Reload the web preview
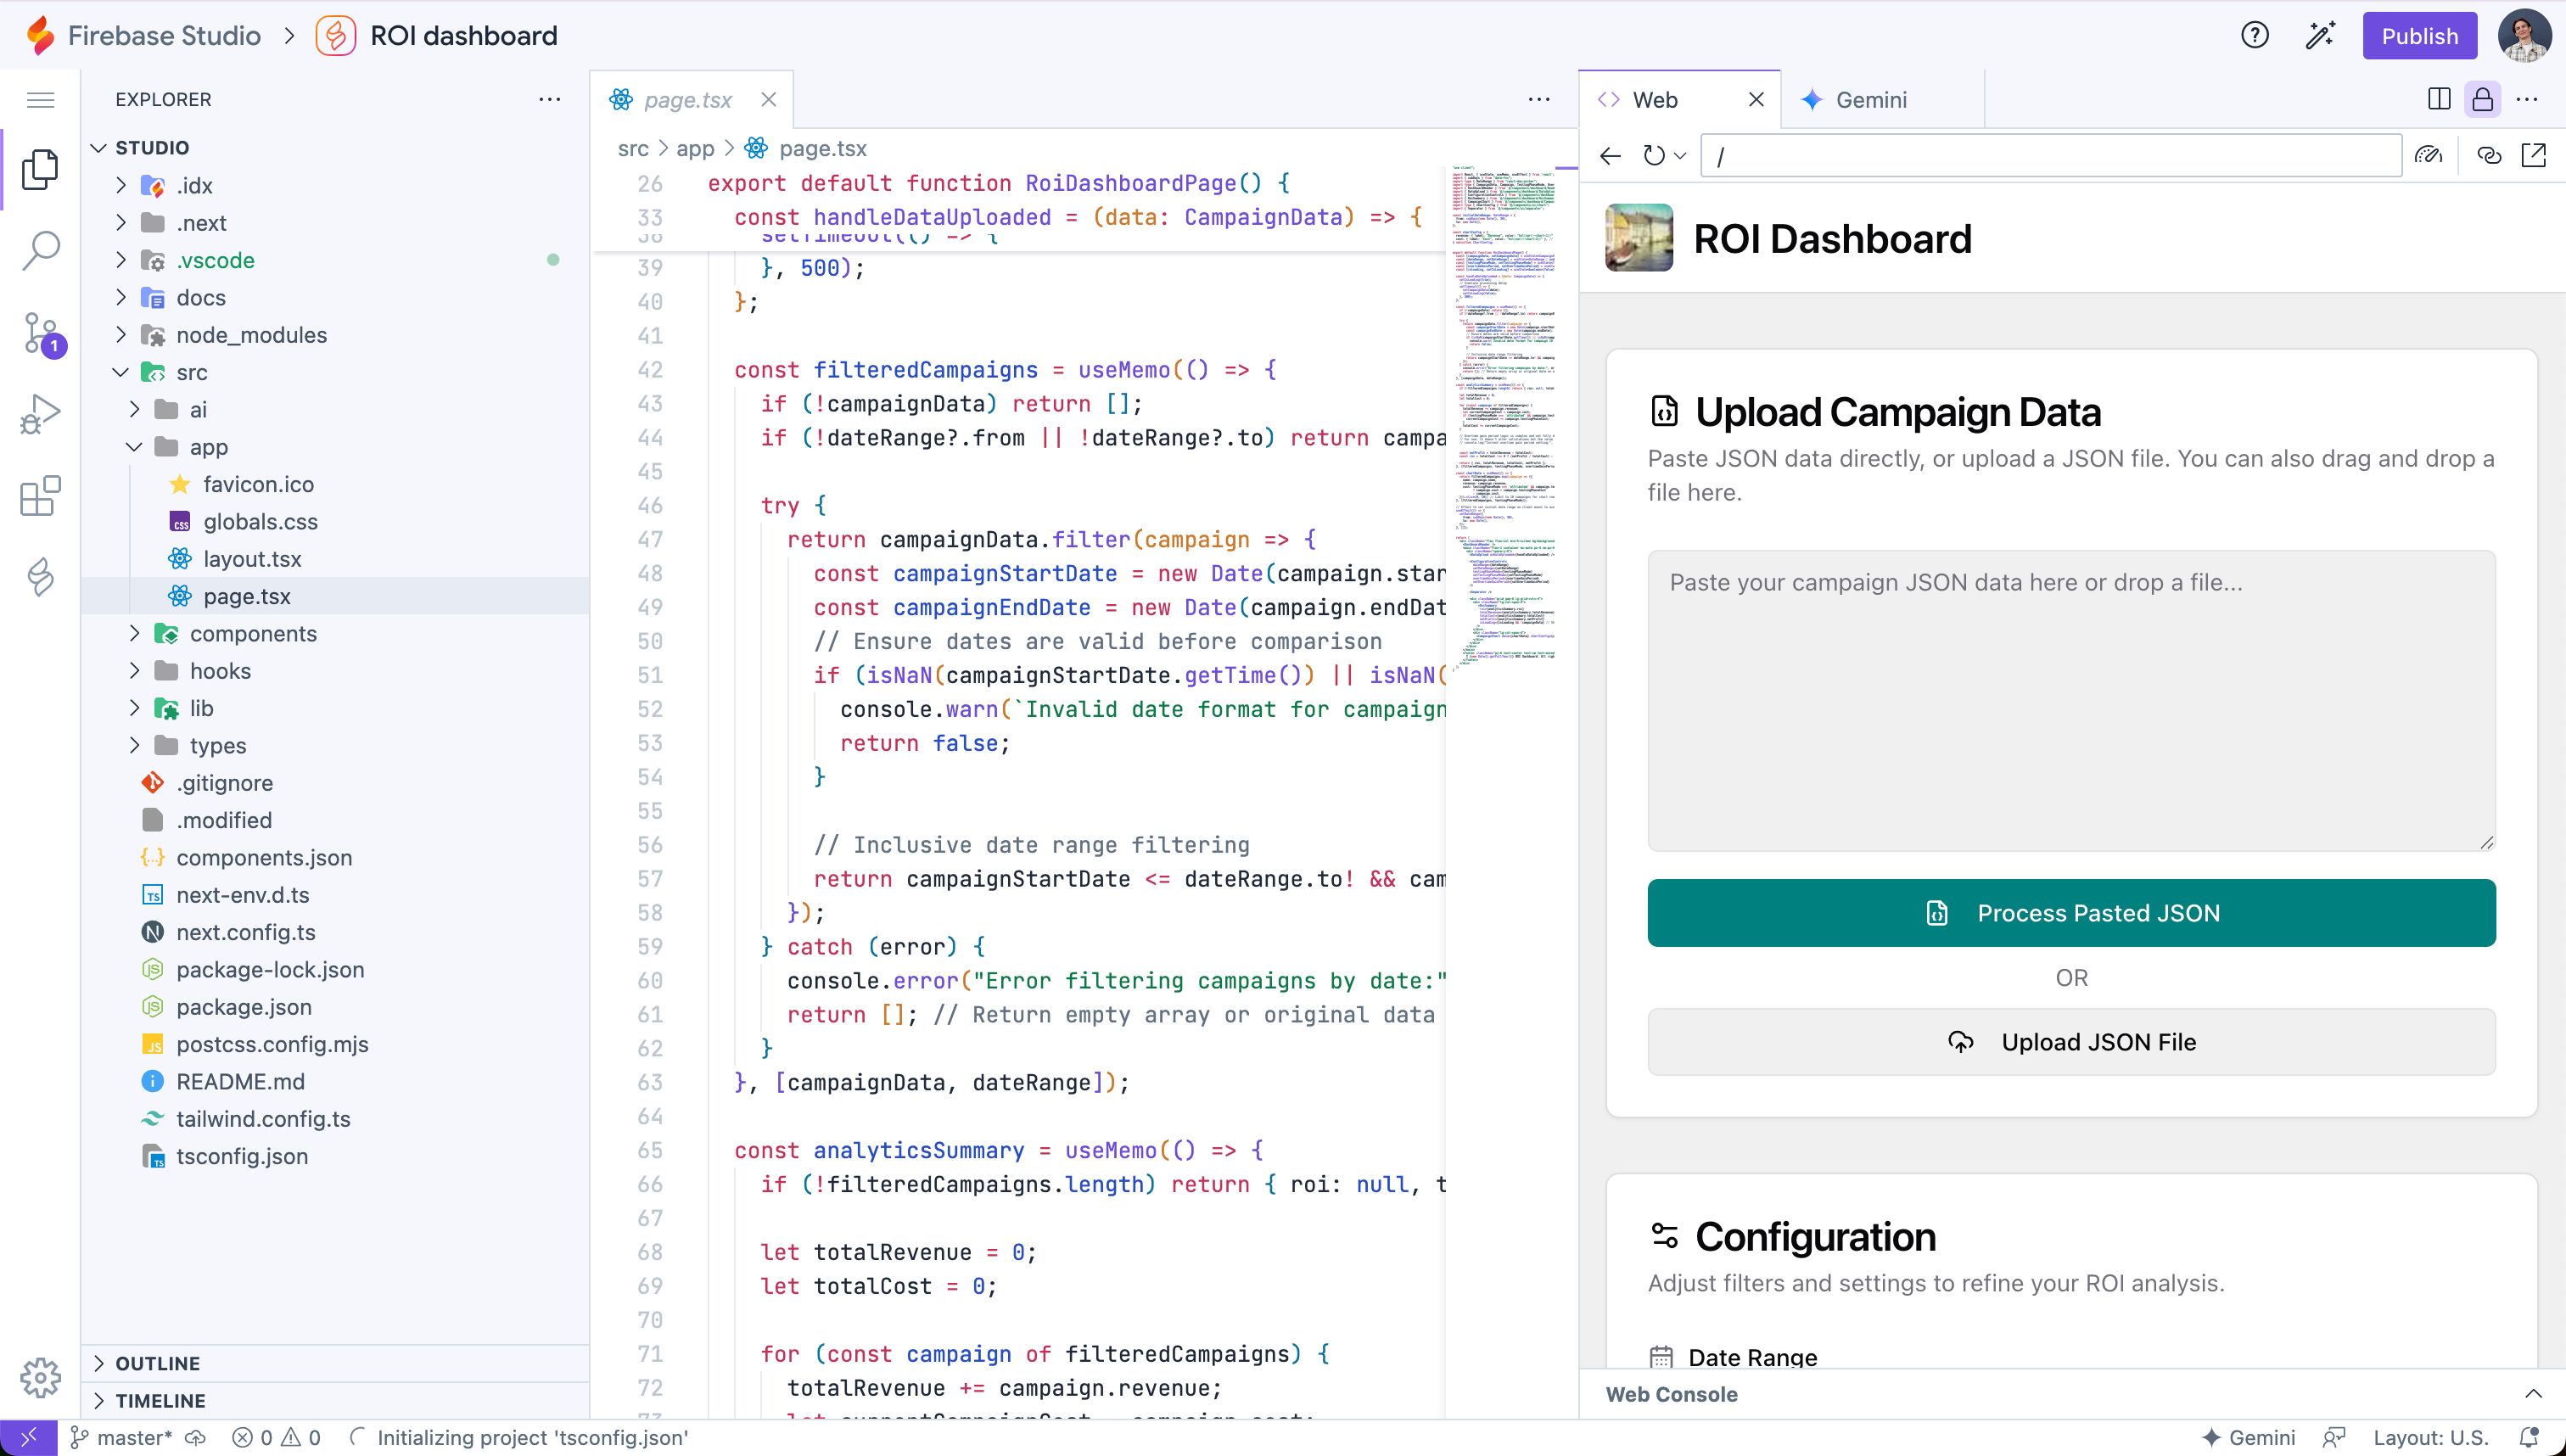The height and width of the screenshot is (1456, 2566). [1654, 156]
